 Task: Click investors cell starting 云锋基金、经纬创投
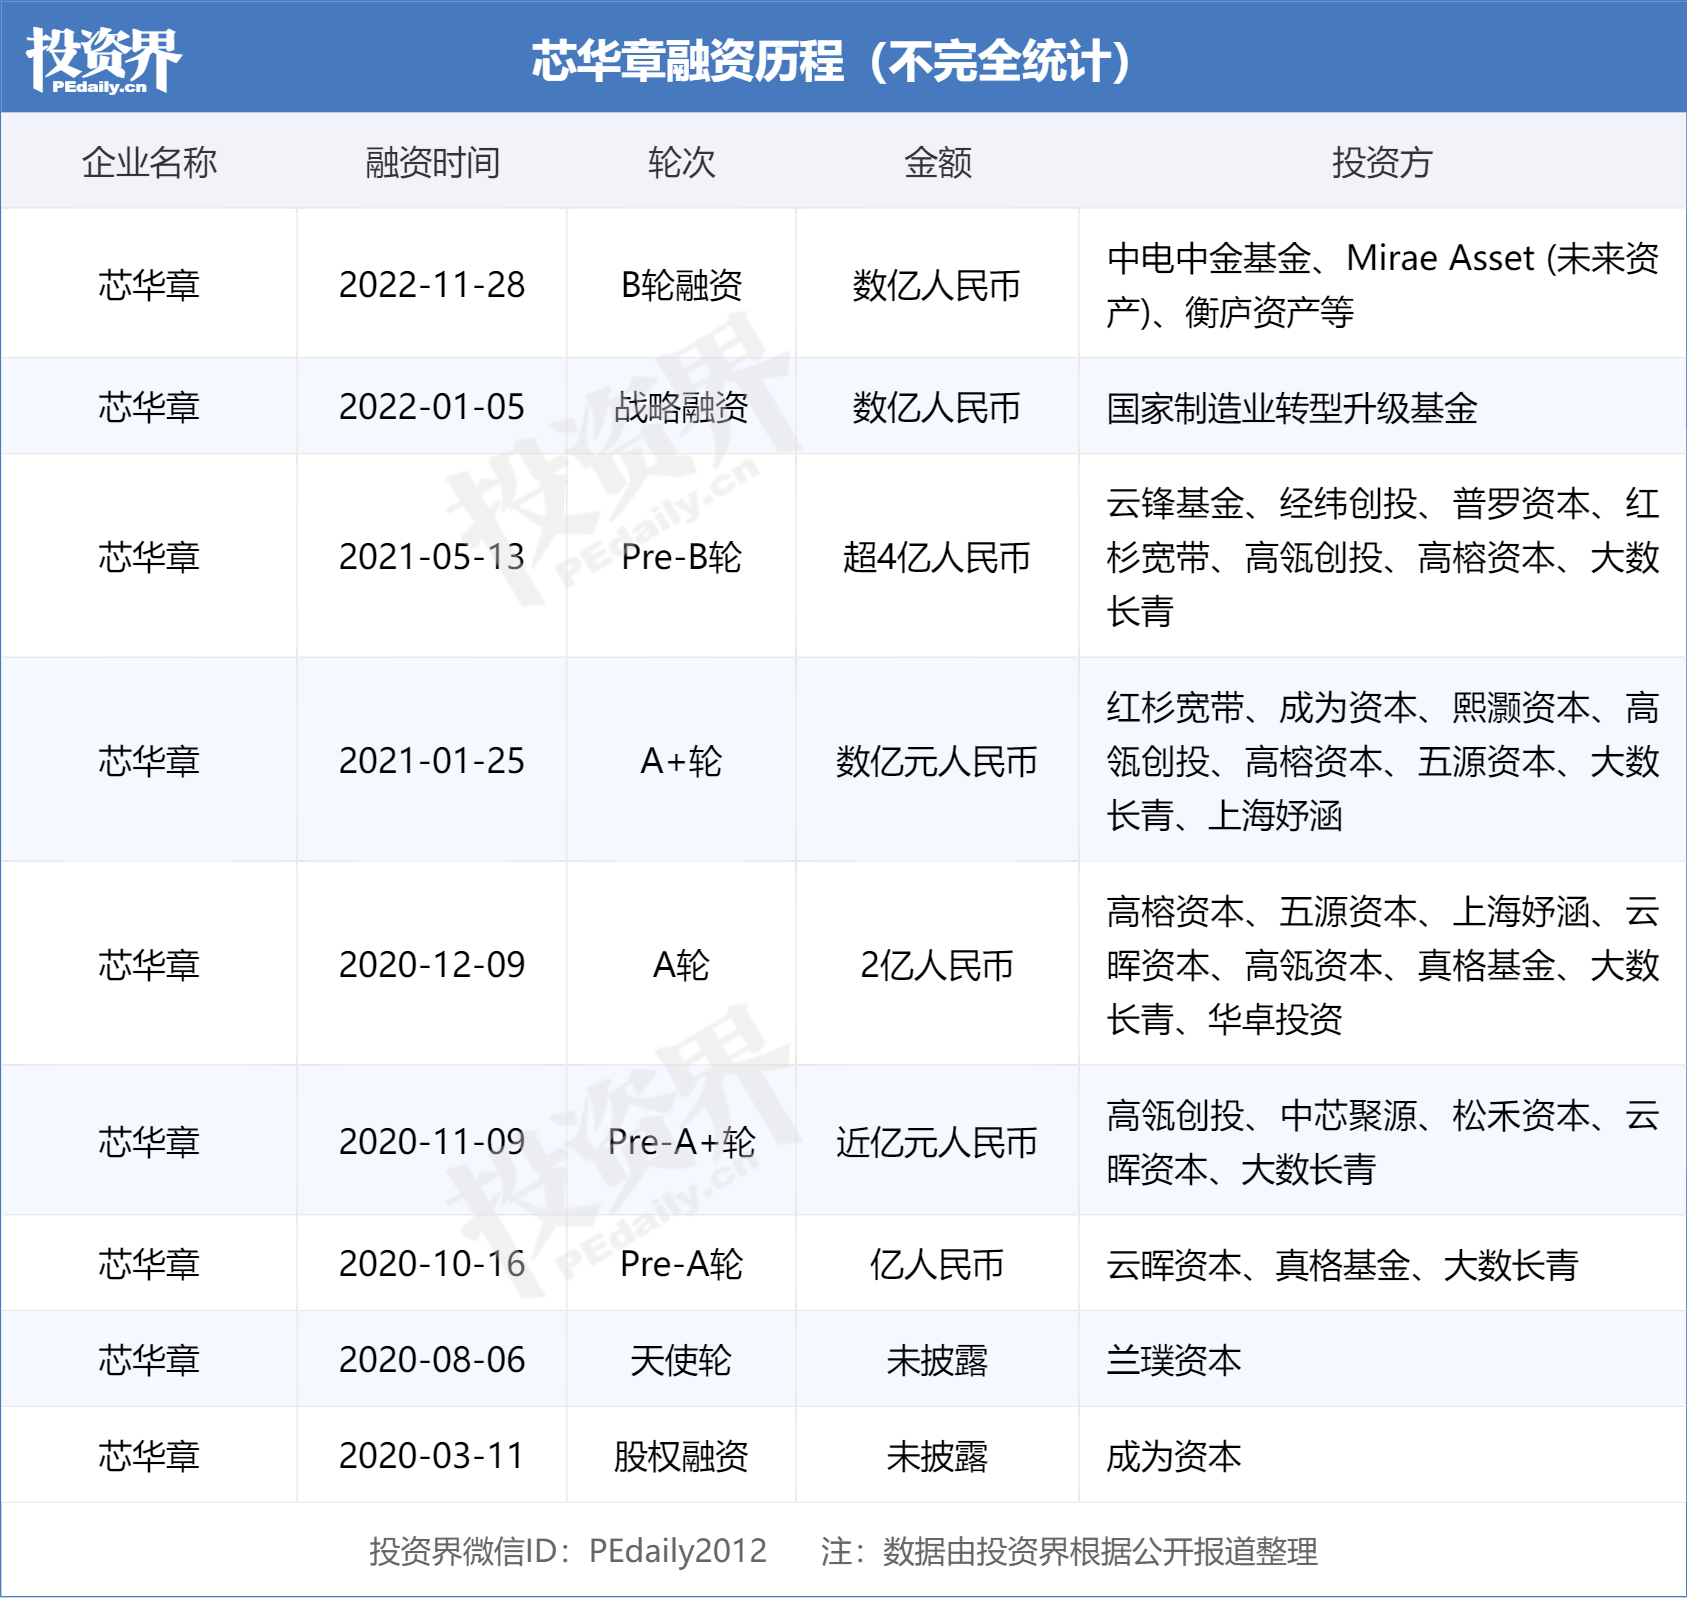(x=1382, y=557)
